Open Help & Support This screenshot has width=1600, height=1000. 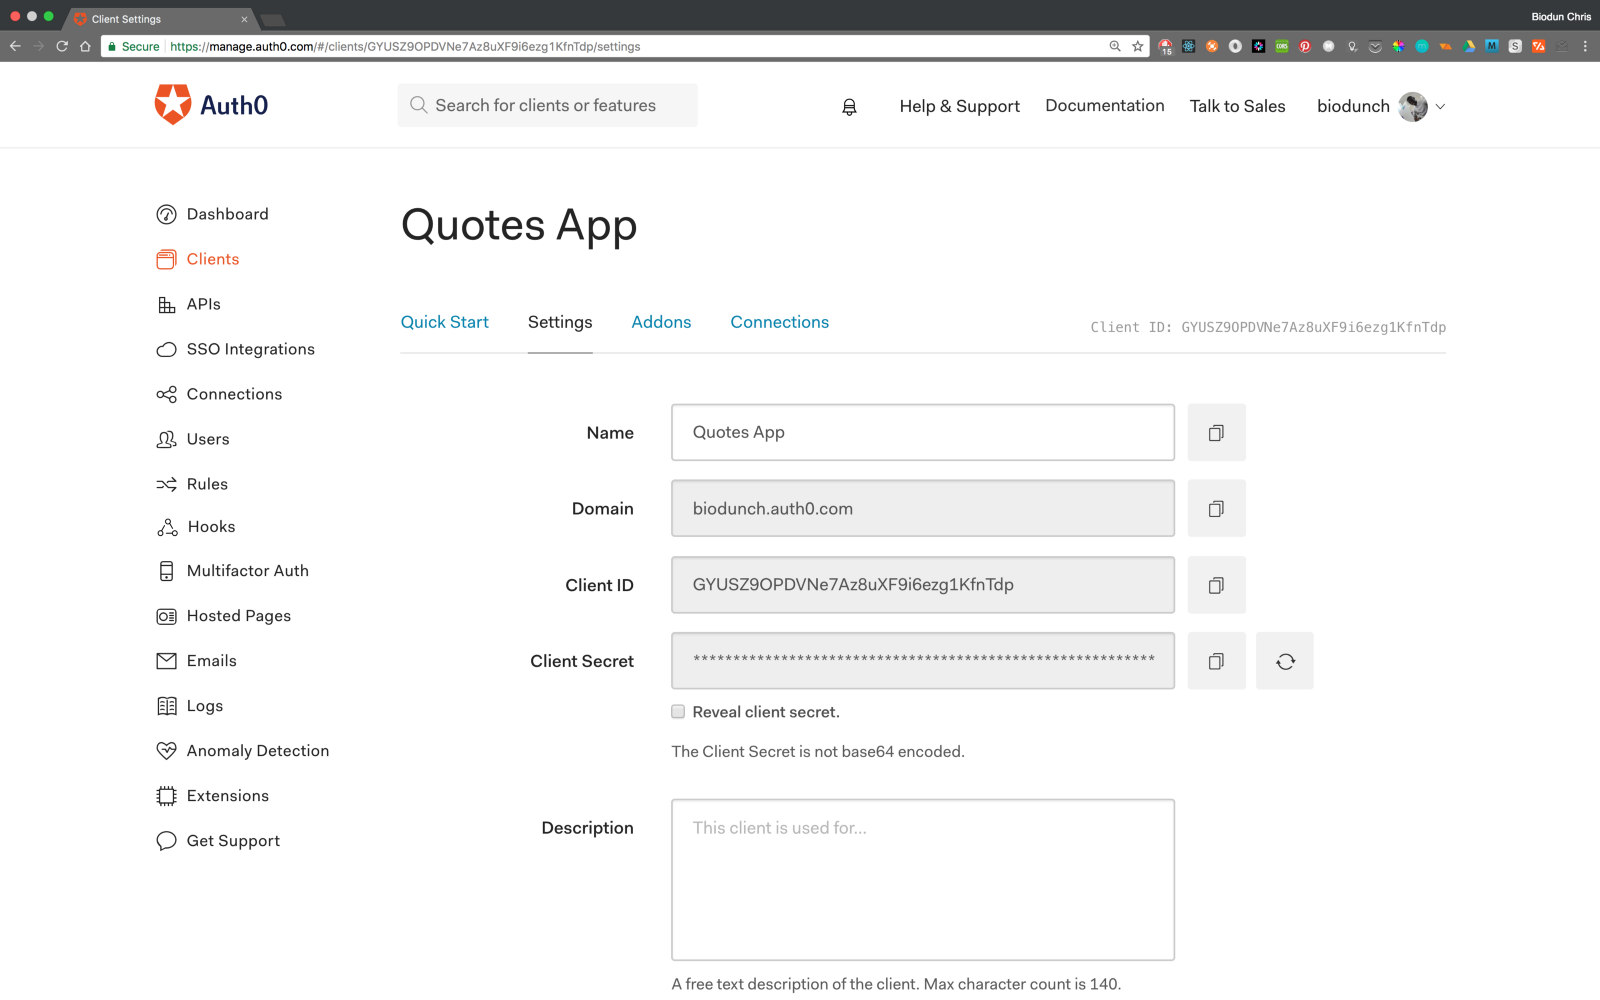click(960, 106)
